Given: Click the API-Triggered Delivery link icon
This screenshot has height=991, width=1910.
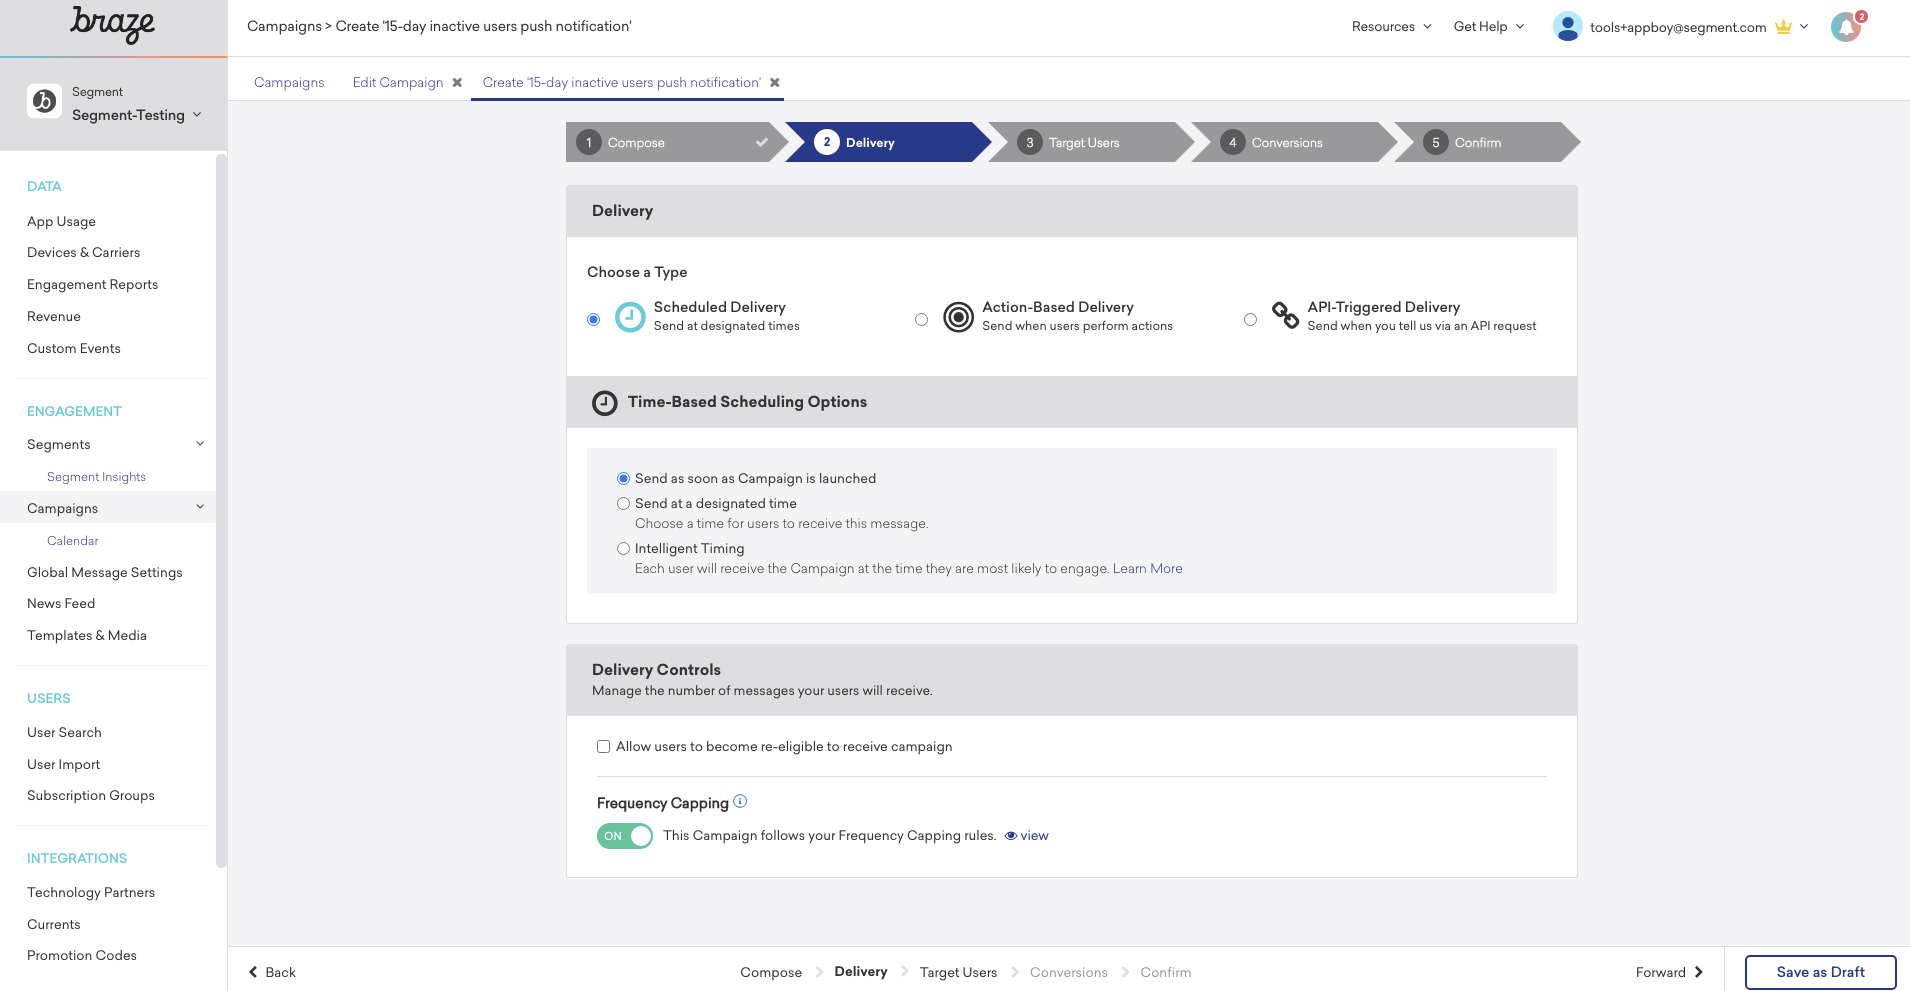Looking at the screenshot, I should pos(1285,315).
